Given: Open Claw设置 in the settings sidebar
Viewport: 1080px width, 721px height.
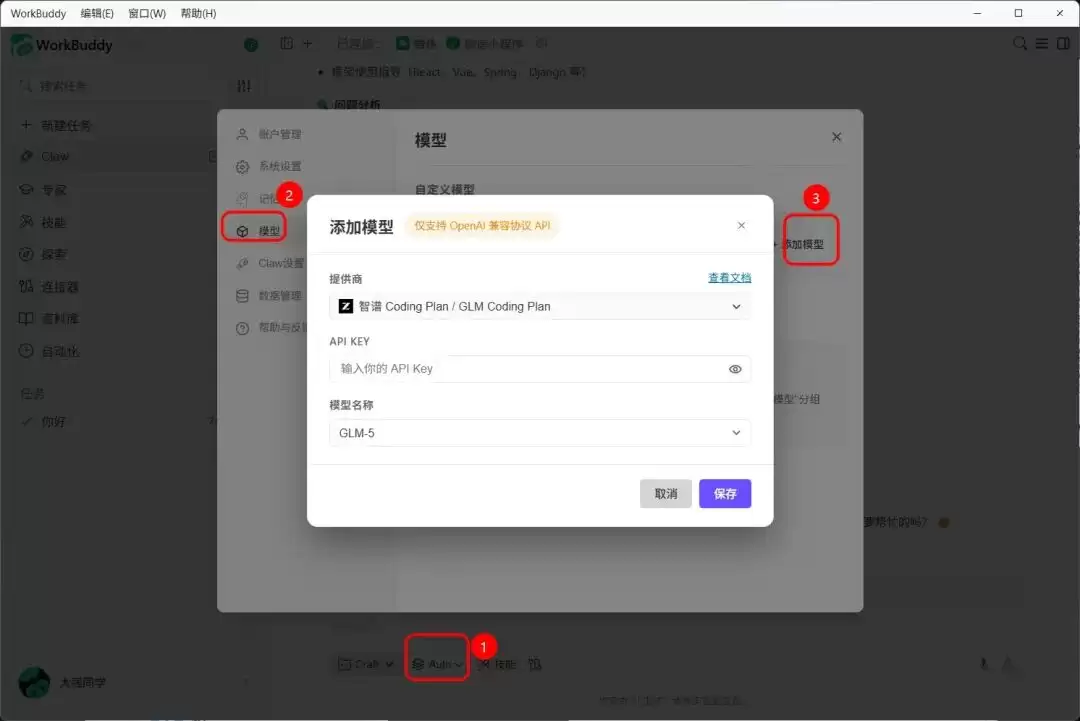Looking at the screenshot, I should point(270,263).
